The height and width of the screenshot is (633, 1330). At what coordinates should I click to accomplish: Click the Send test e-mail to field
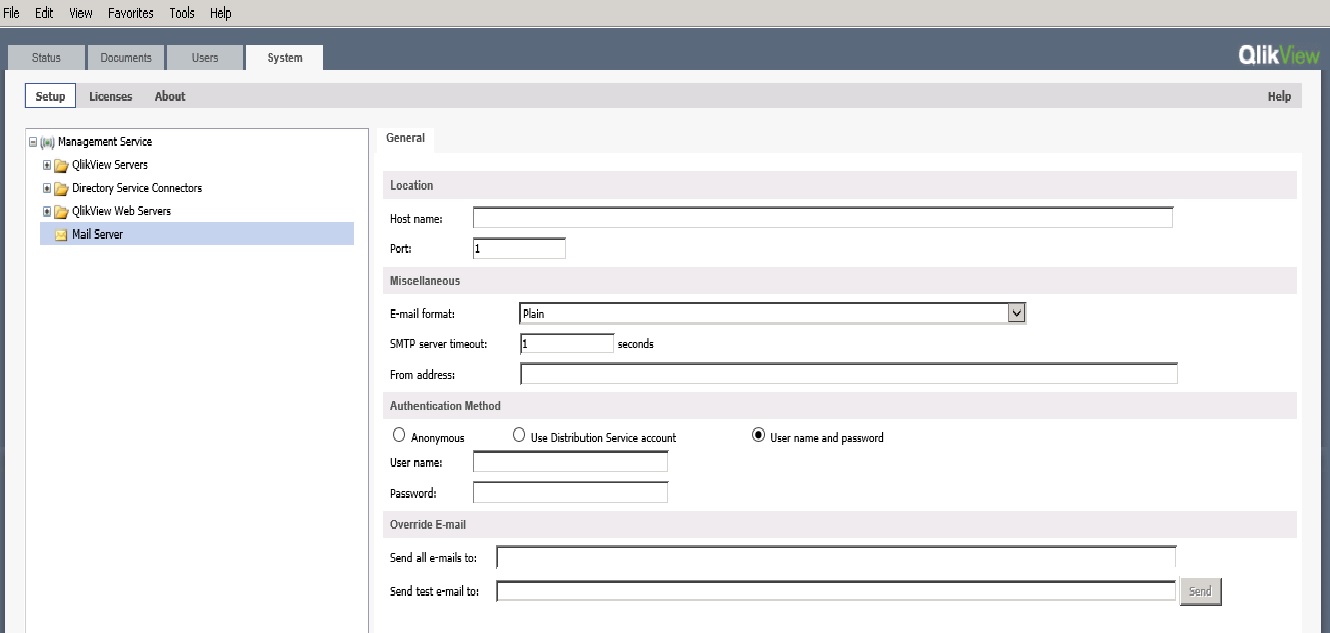(836, 591)
